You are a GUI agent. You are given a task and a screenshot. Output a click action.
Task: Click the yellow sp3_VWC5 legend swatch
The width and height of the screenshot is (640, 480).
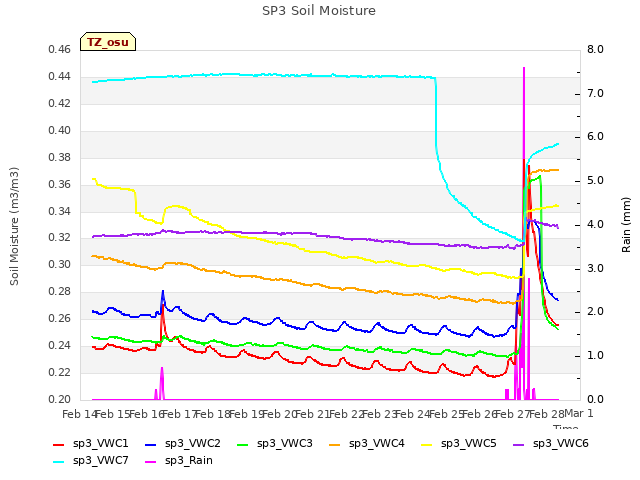(x=427, y=444)
